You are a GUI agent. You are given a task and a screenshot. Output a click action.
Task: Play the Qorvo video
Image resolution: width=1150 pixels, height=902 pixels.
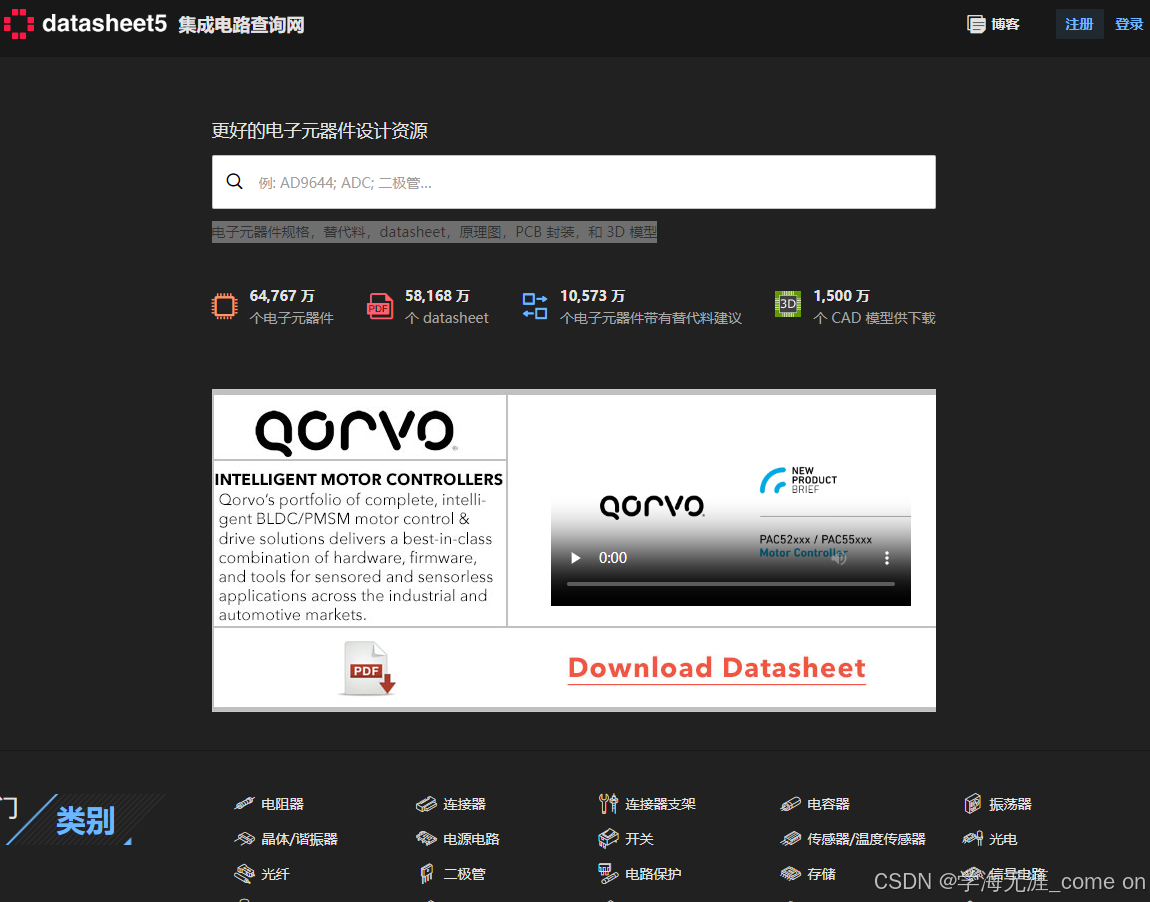(x=576, y=558)
